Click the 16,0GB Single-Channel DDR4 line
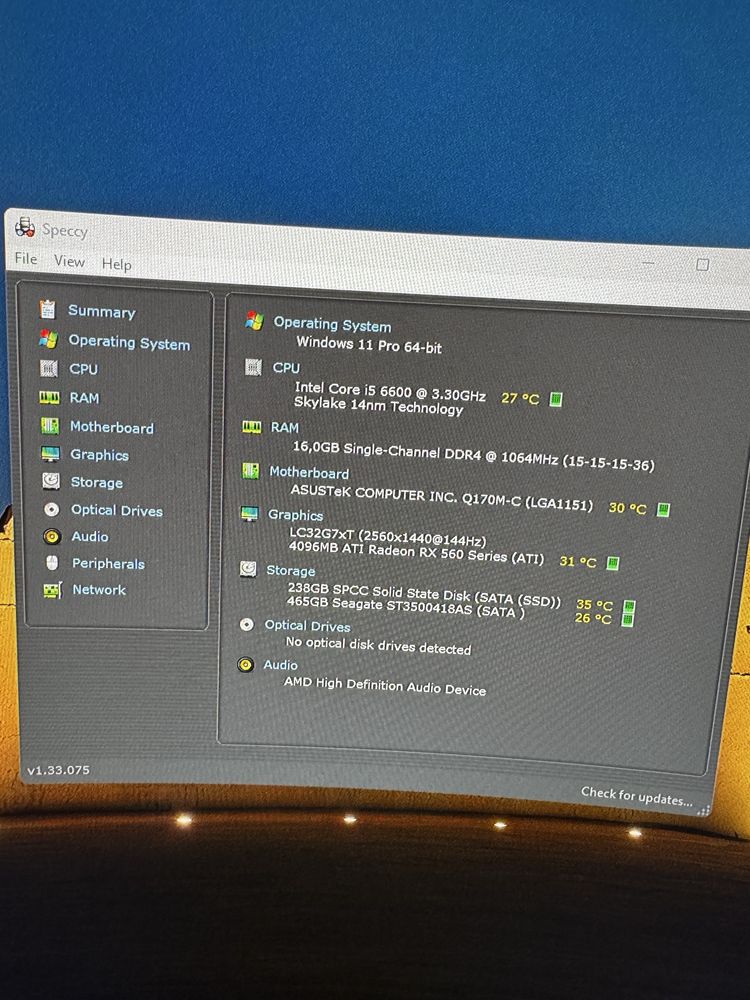750x1000 pixels. (473, 455)
